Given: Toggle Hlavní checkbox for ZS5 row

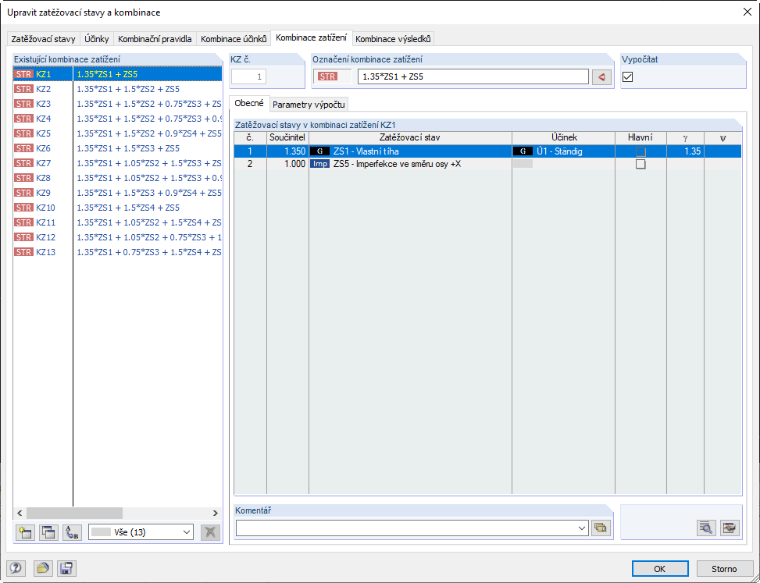Looking at the screenshot, I should pos(641,164).
